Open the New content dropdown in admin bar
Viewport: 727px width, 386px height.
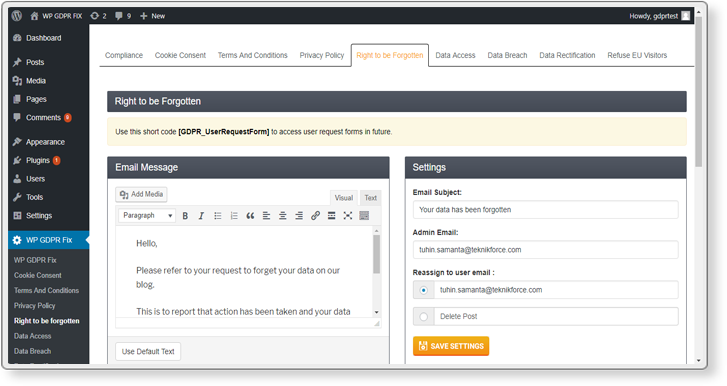[x=153, y=16]
